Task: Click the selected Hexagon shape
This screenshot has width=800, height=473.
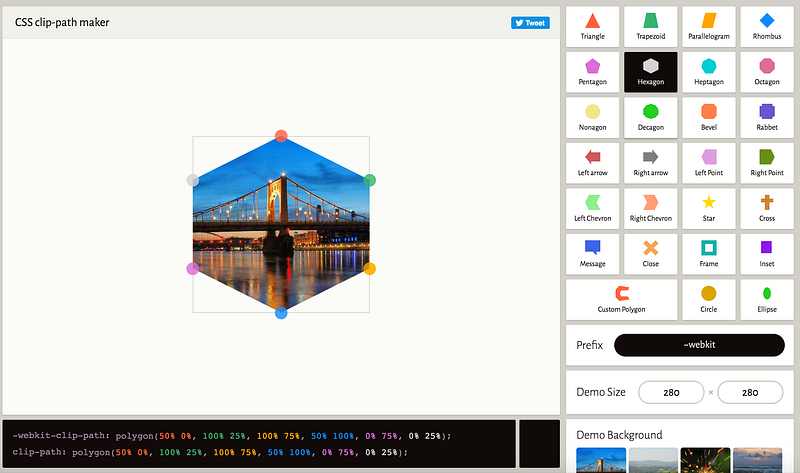Action: (x=651, y=72)
